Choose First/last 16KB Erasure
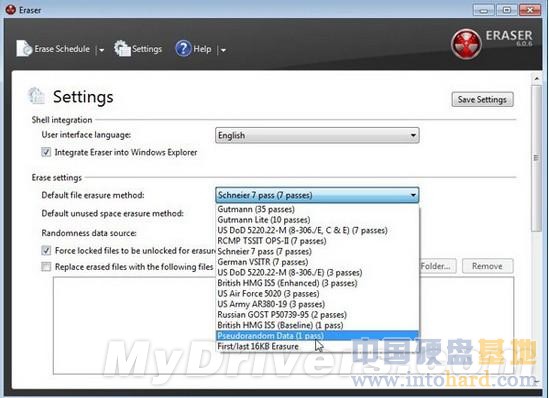Screen dimensions: 549x398 click(317, 346)
